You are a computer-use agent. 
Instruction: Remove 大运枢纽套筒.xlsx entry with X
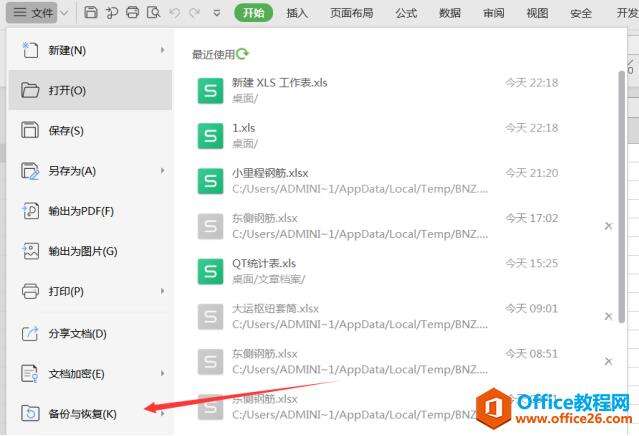[x=608, y=316]
